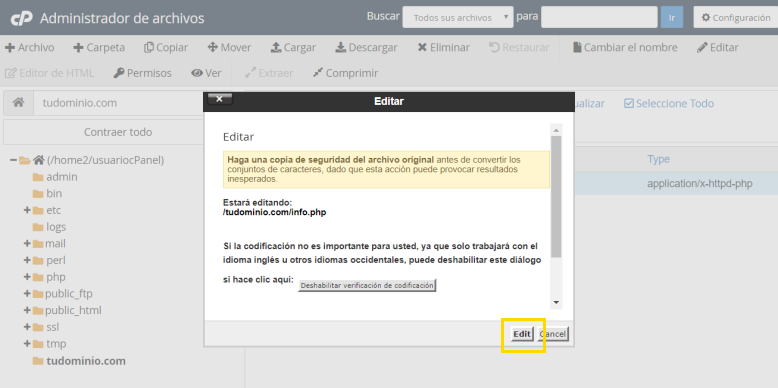Click the dialog scrollbar down arrow

[556, 302]
